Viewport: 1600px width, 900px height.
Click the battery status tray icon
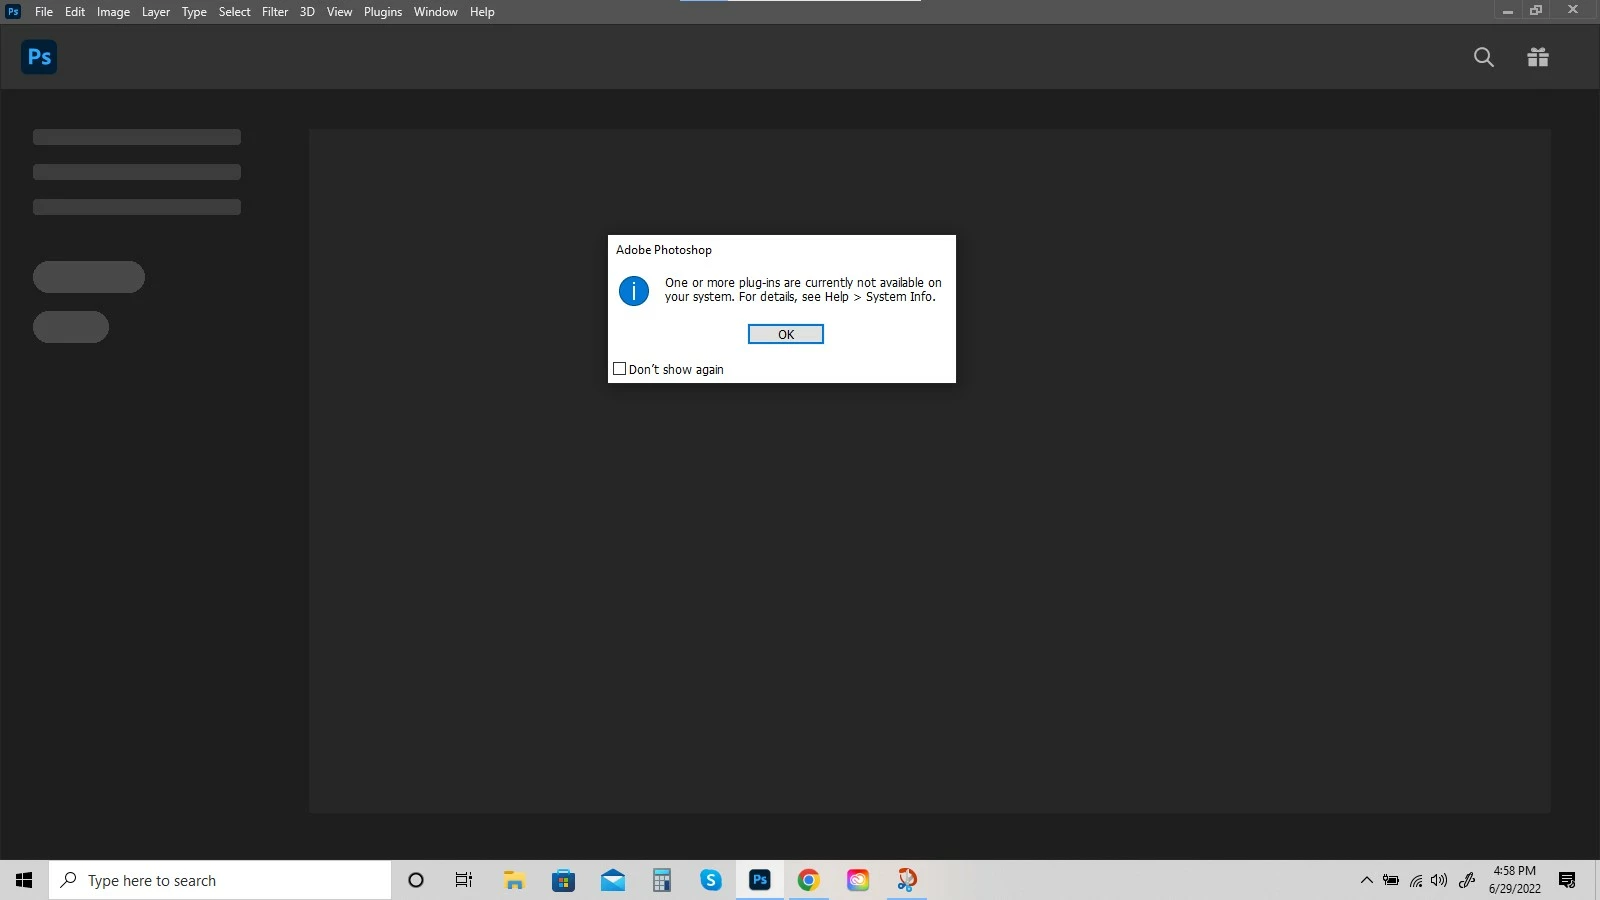(1391, 880)
